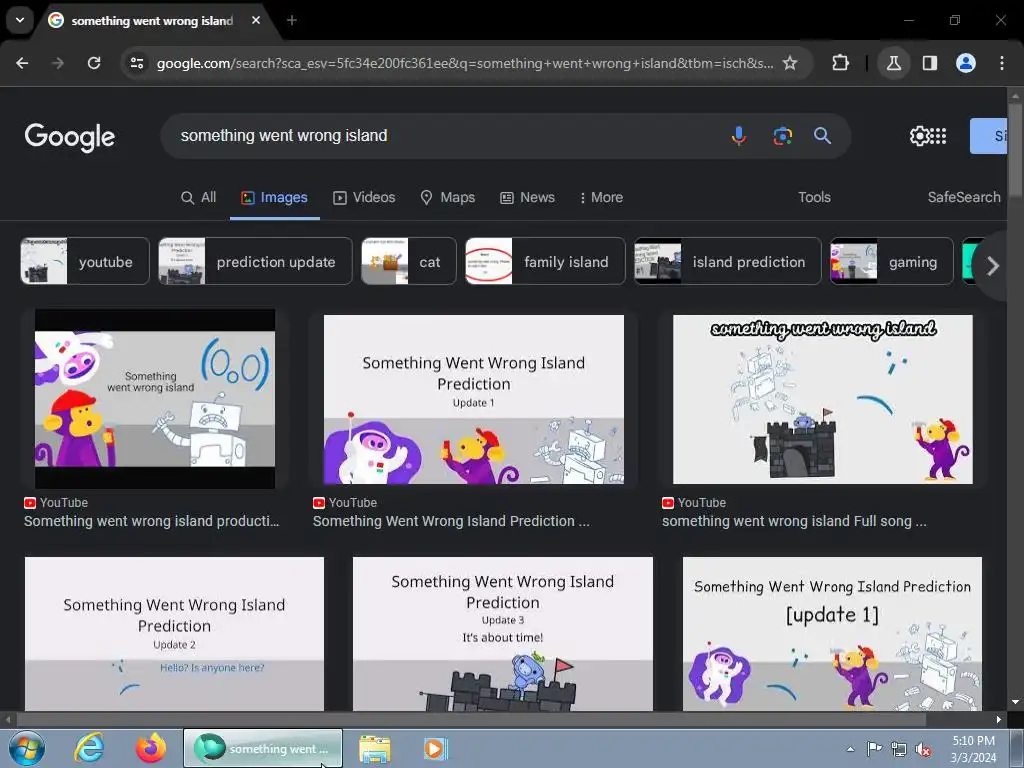Show hidden tray icons arrow
Image resolution: width=1024 pixels, height=768 pixels.
pyautogui.click(x=850, y=749)
